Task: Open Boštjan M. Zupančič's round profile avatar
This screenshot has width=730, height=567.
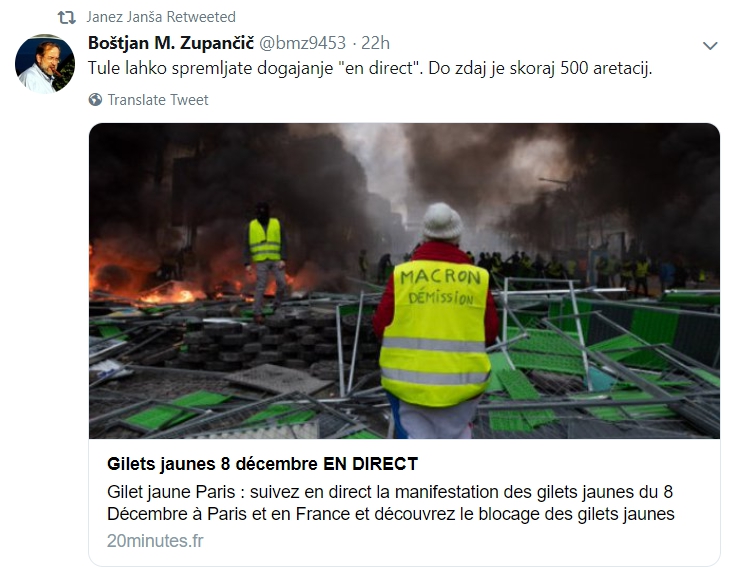Action: coord(45,64)
